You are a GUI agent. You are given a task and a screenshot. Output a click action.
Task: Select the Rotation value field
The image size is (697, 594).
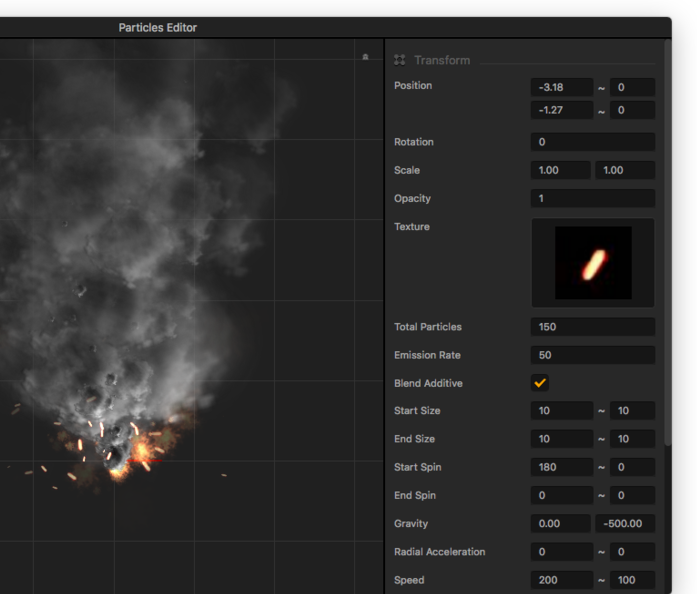593,142
